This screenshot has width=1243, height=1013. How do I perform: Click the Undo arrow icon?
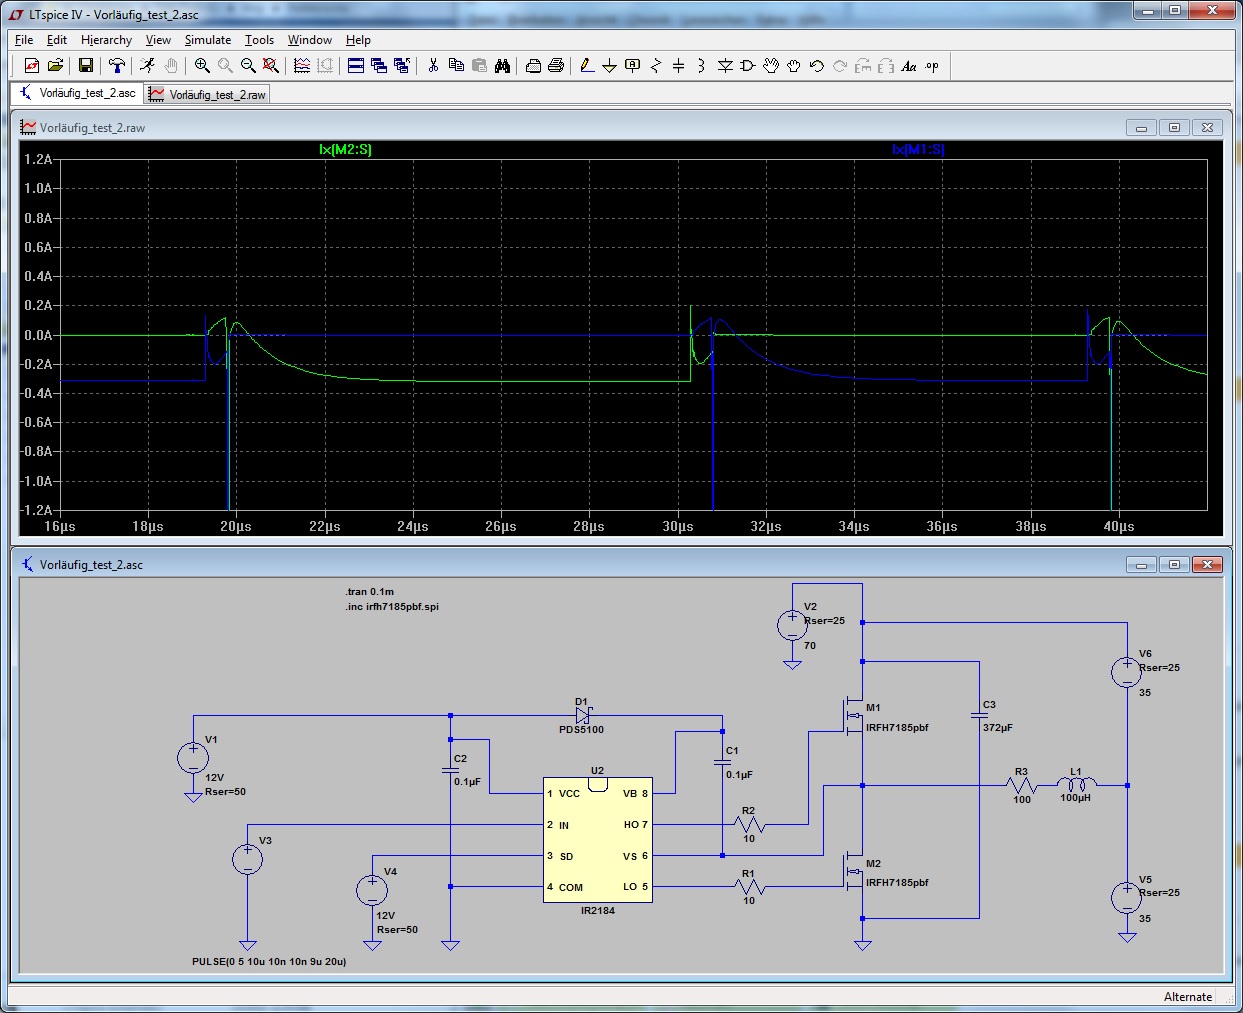[817, 66]
